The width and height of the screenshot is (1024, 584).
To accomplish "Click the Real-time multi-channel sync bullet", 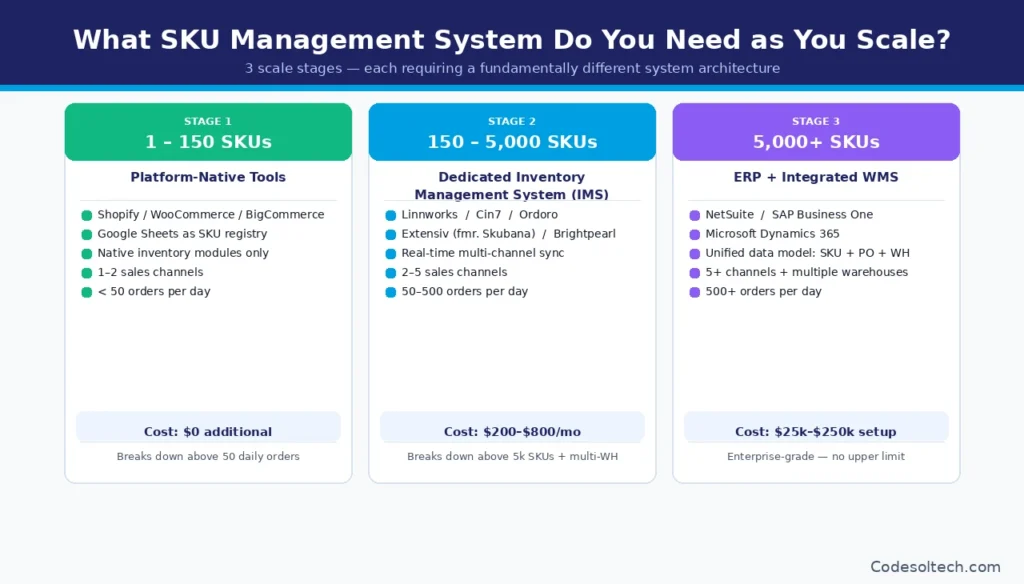I will [x=482, y=253].
